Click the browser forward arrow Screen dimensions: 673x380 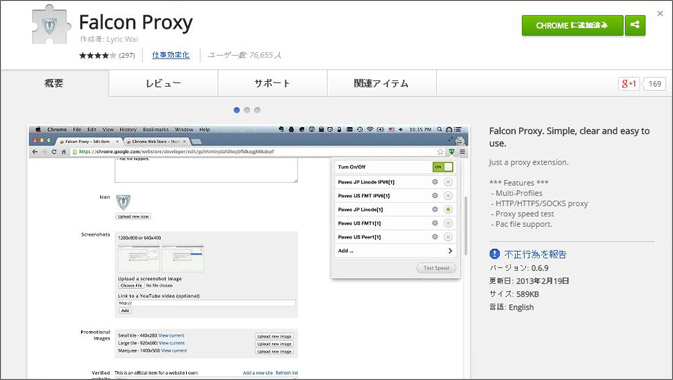tap(44, 152)
